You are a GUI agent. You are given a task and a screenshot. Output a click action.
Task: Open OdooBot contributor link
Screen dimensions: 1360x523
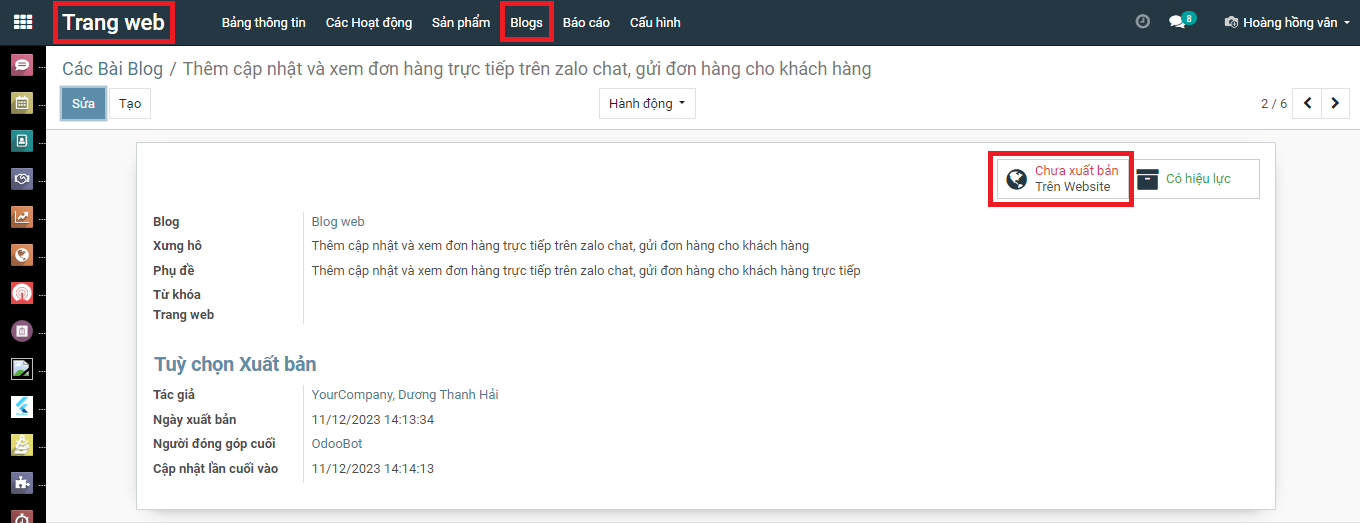tap(337, 444)
